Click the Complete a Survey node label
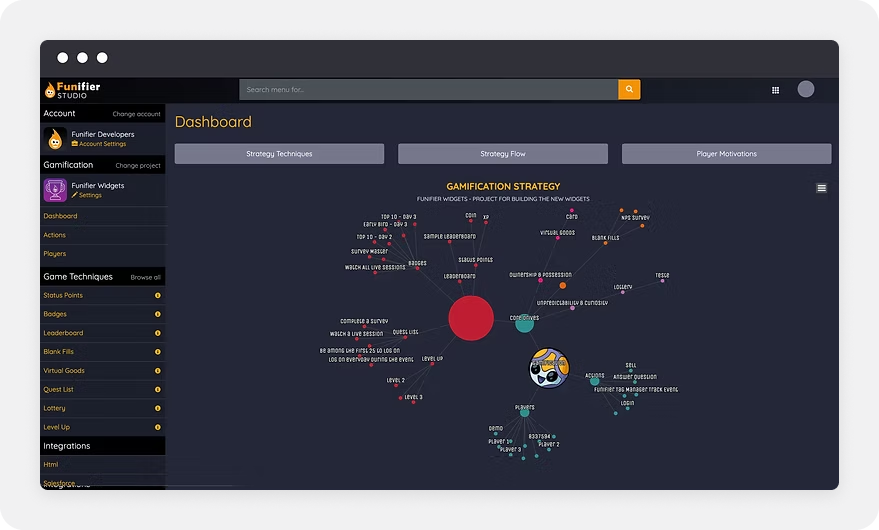879x530 pixels. (364, 321)
